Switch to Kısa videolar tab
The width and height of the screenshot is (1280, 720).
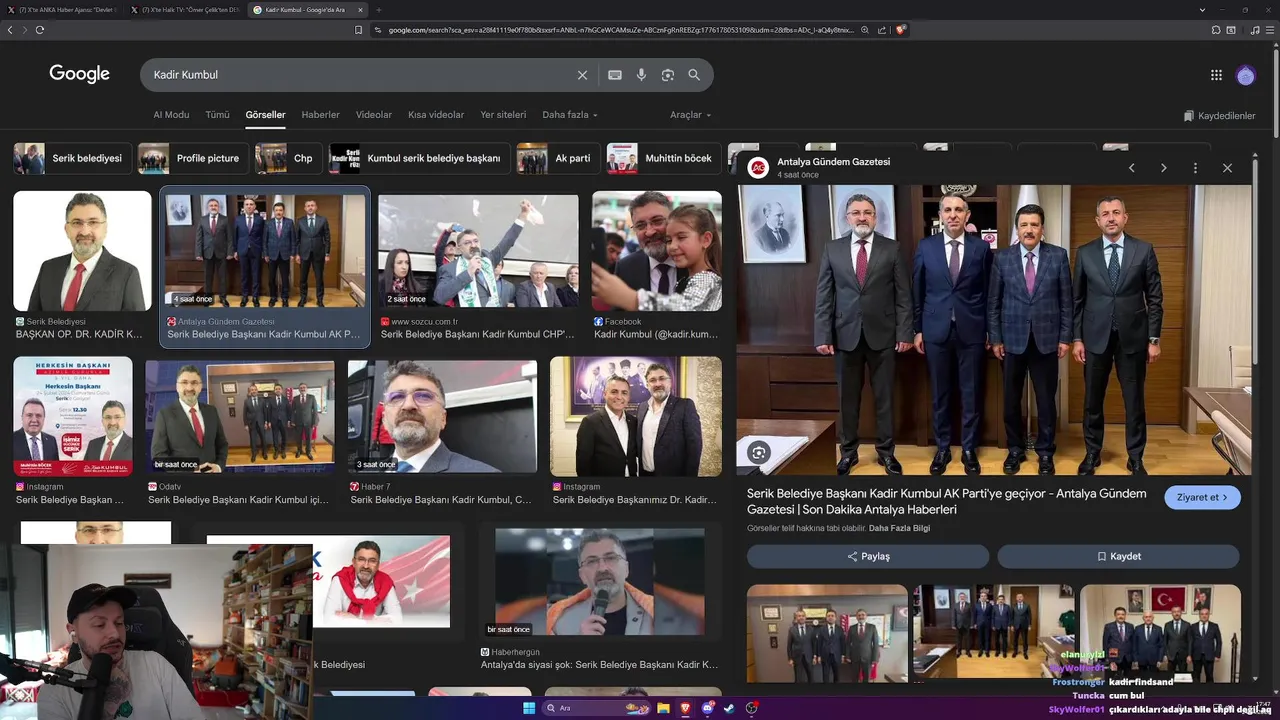click(x=436, y=115)
